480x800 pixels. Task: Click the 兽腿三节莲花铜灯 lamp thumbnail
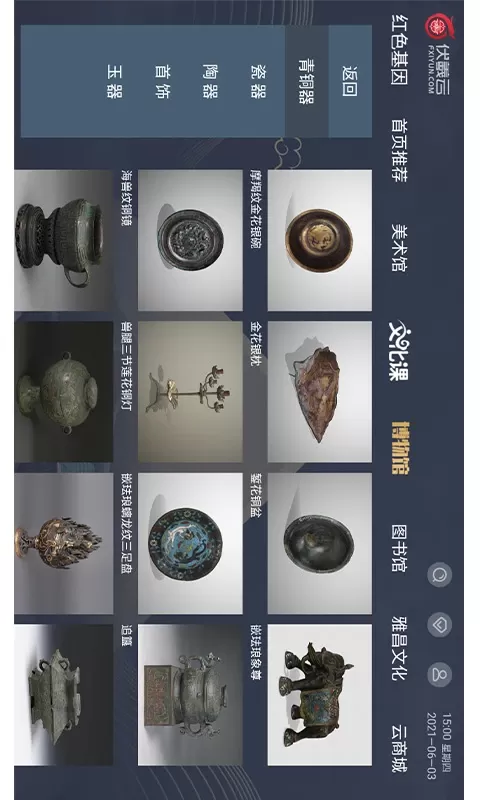(x=190, y=392)
